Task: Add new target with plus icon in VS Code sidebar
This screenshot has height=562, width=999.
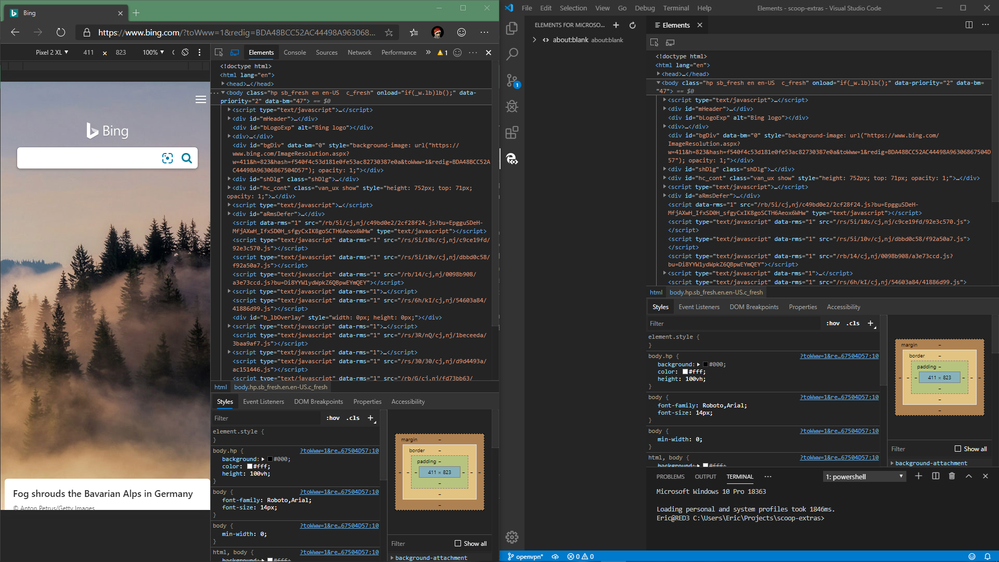Action: (x=616, y=25)
